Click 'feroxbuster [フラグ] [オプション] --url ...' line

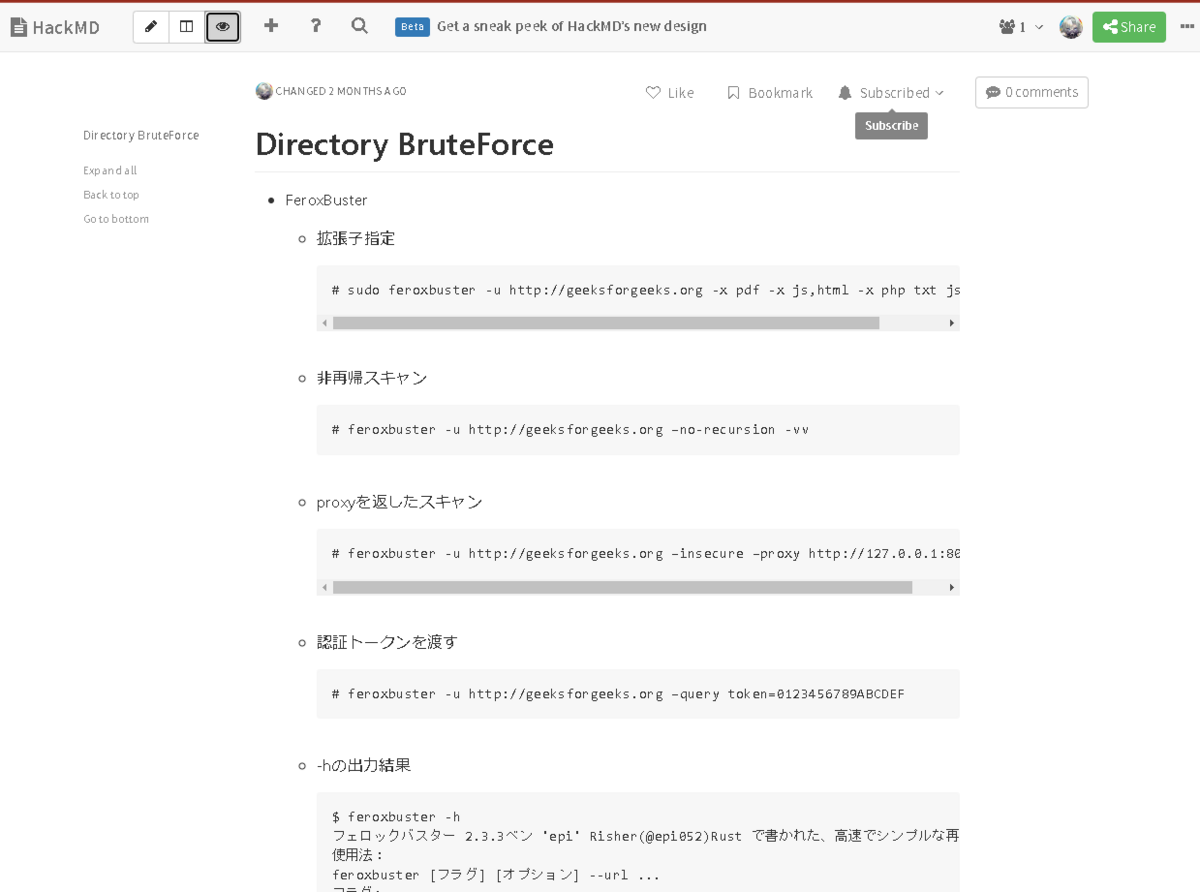point(496,875)
